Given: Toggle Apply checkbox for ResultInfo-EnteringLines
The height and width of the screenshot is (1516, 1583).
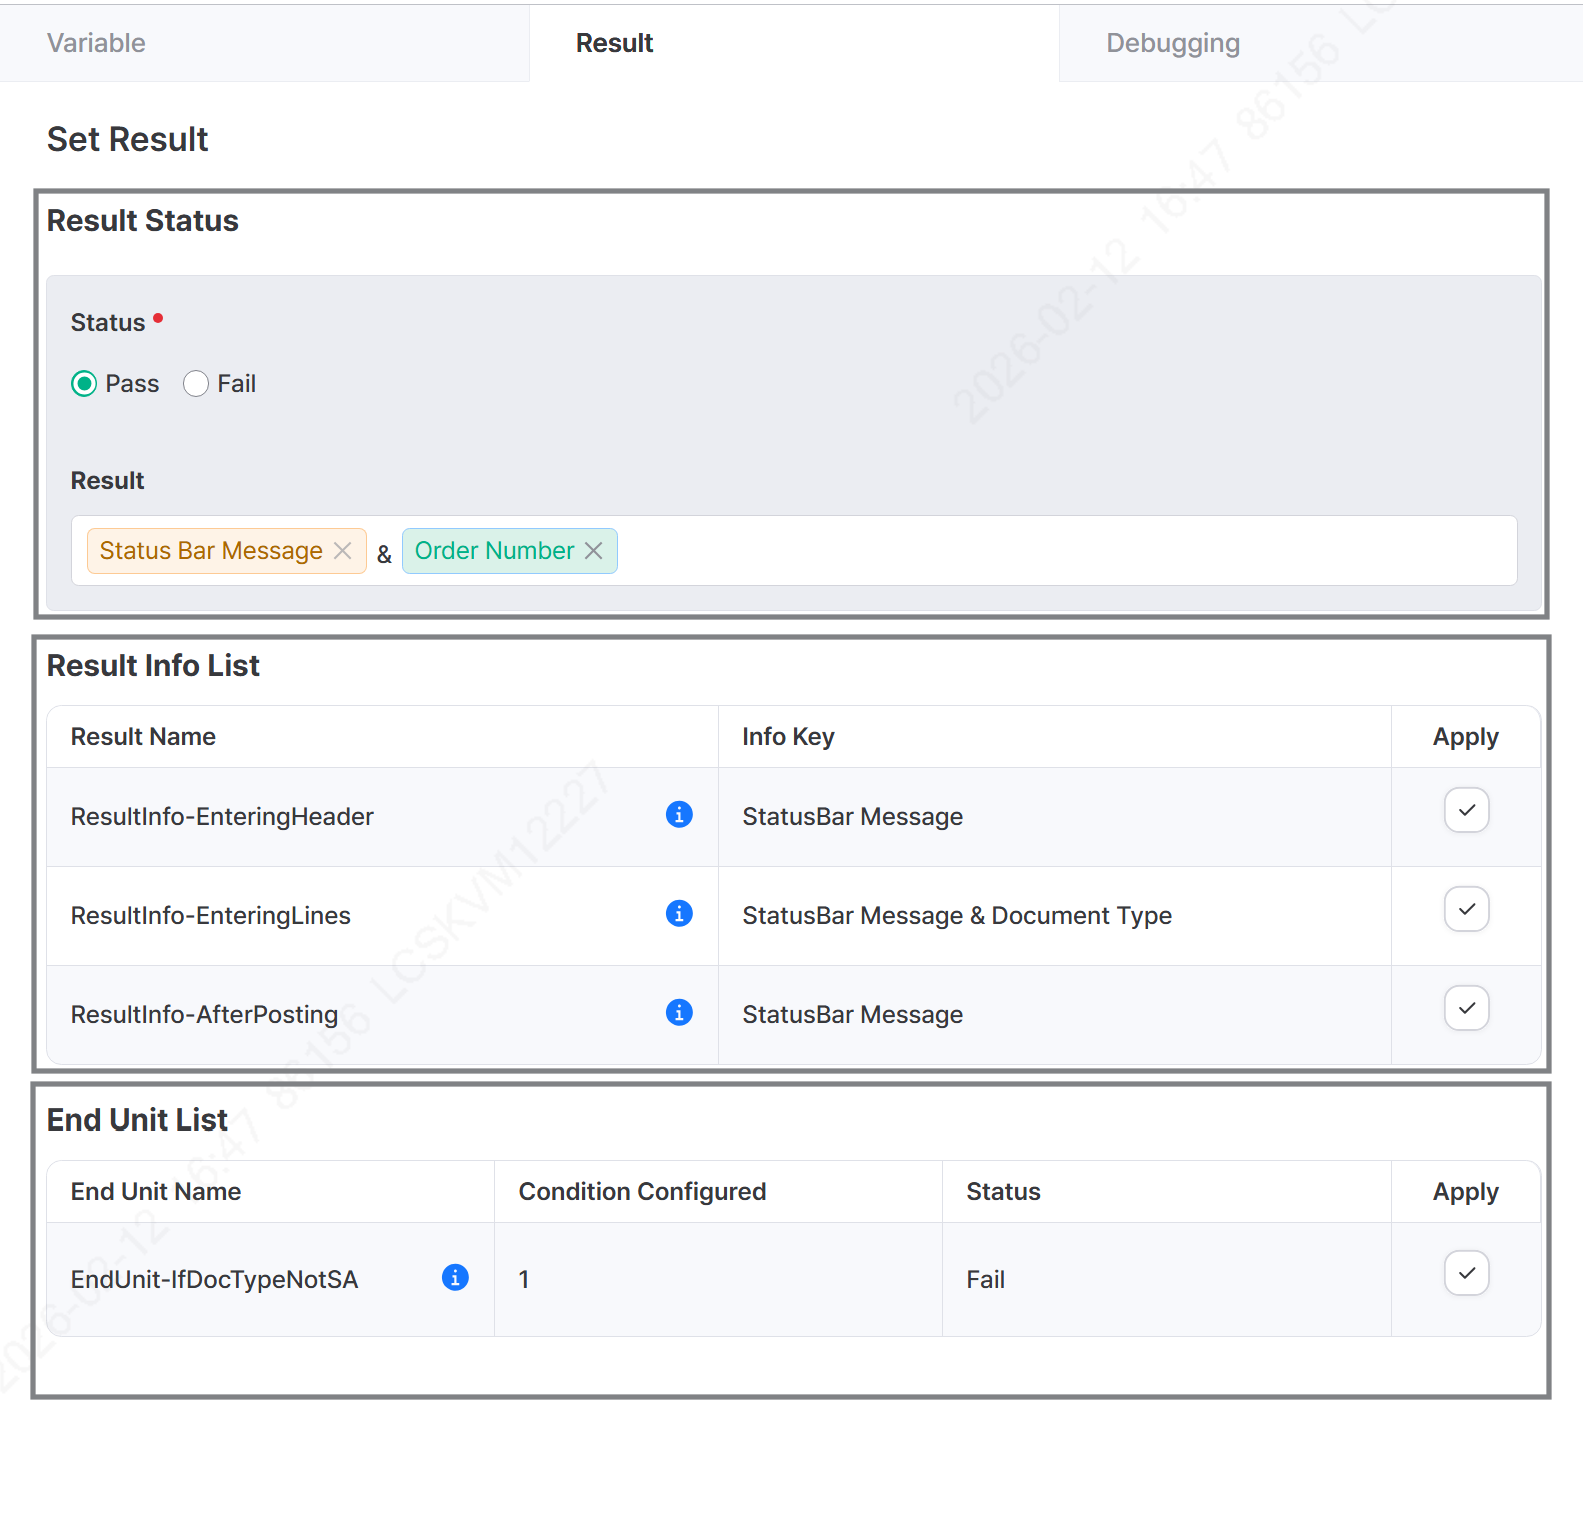Looking at the screenshot, I should 1466,910.
